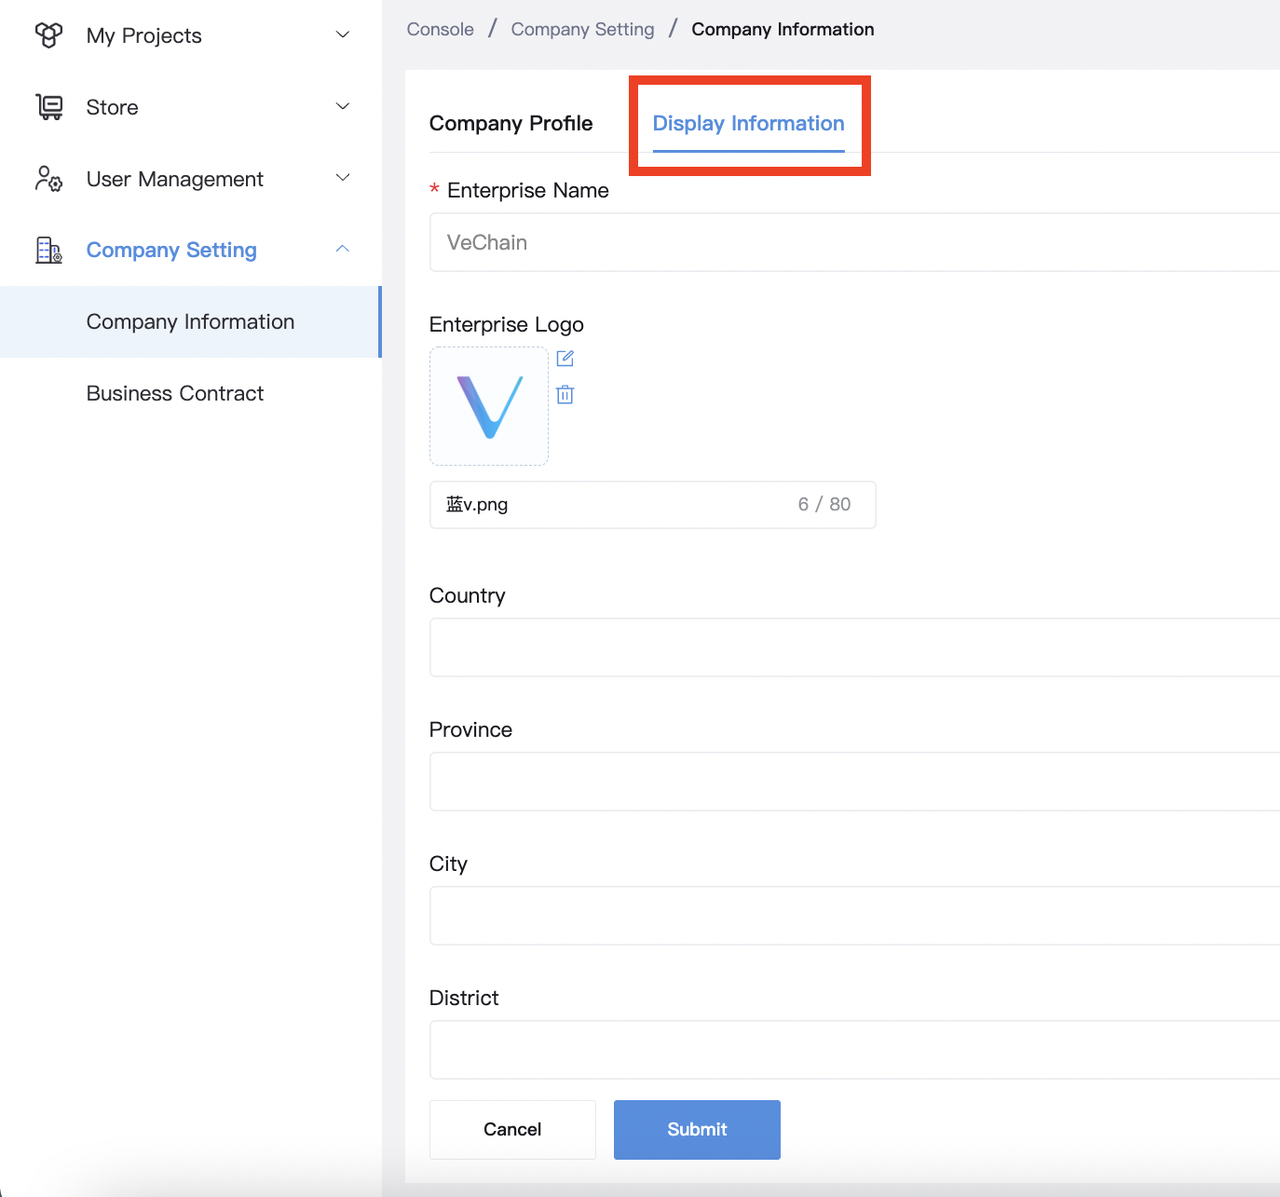The height and width of the screenshot is (1197, 1280).
Task: Expand the Store menu chevron
Action: pyautogui.click(x=342, y=106)
